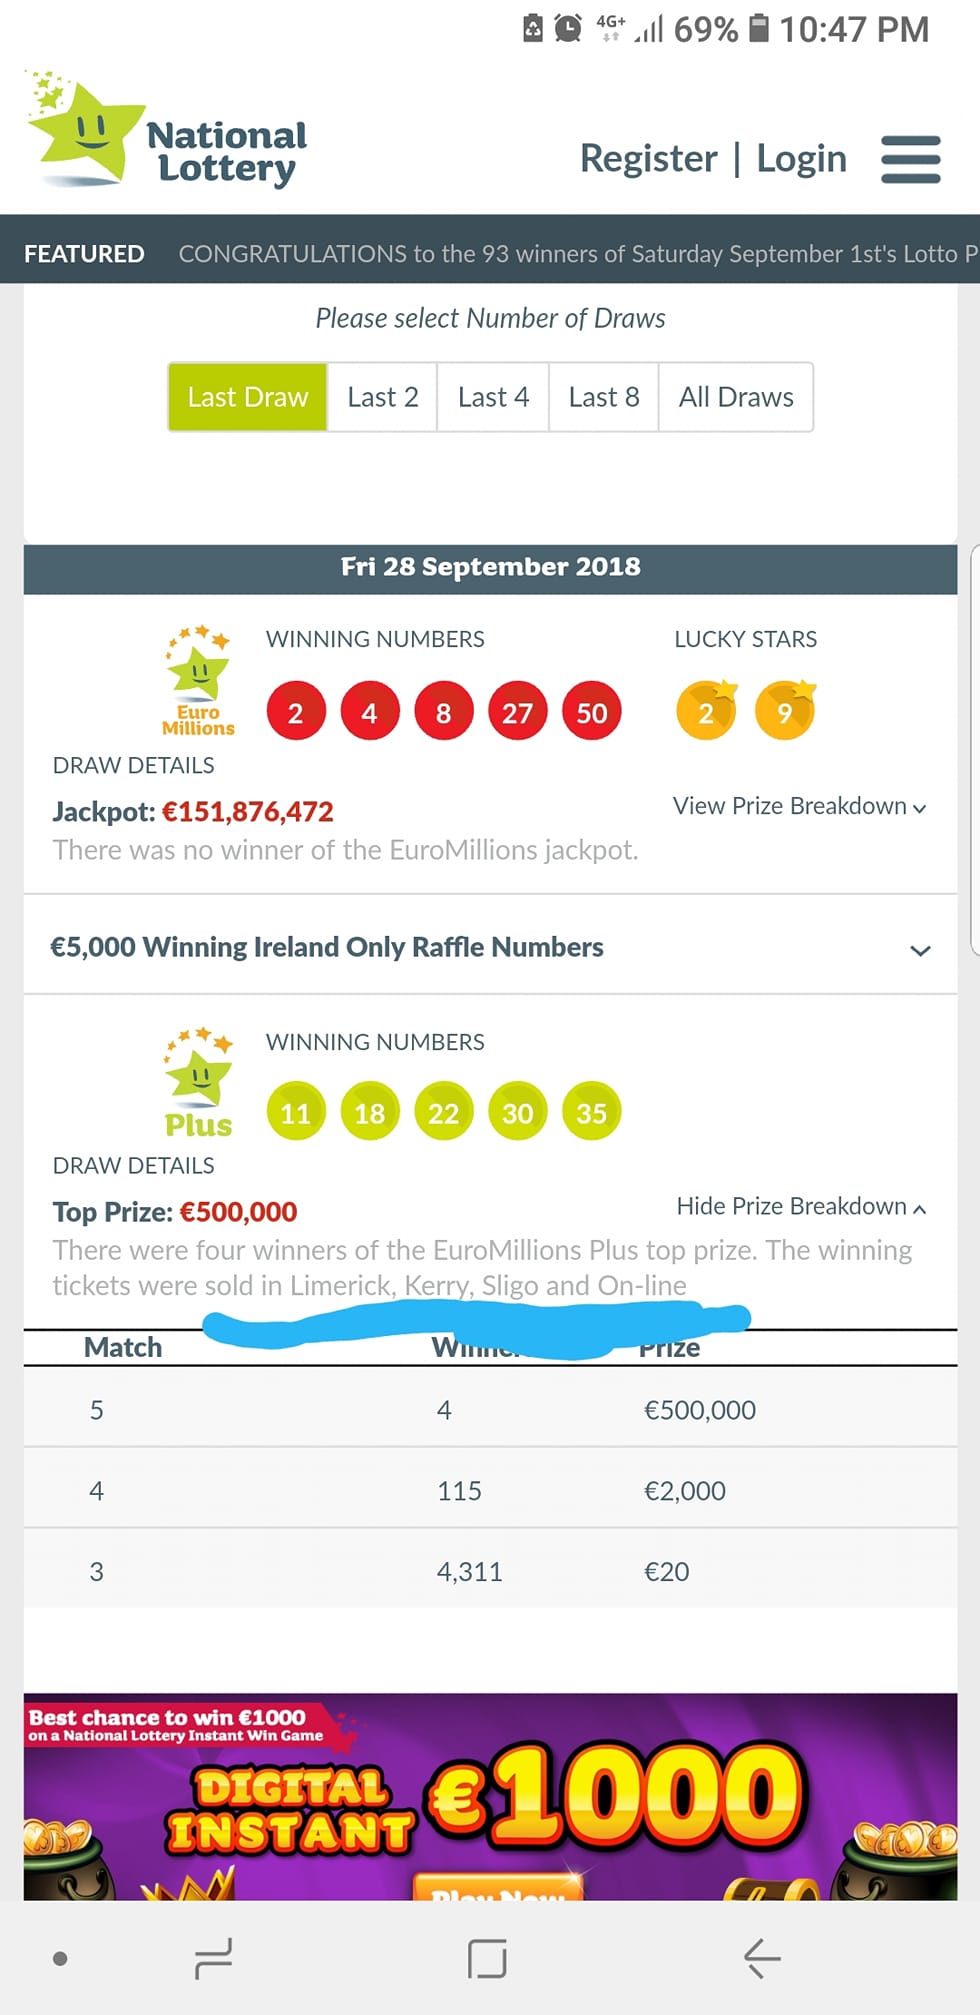Choose the Last 4 tab
The image size is (980, 2015).
coord(493,397)
